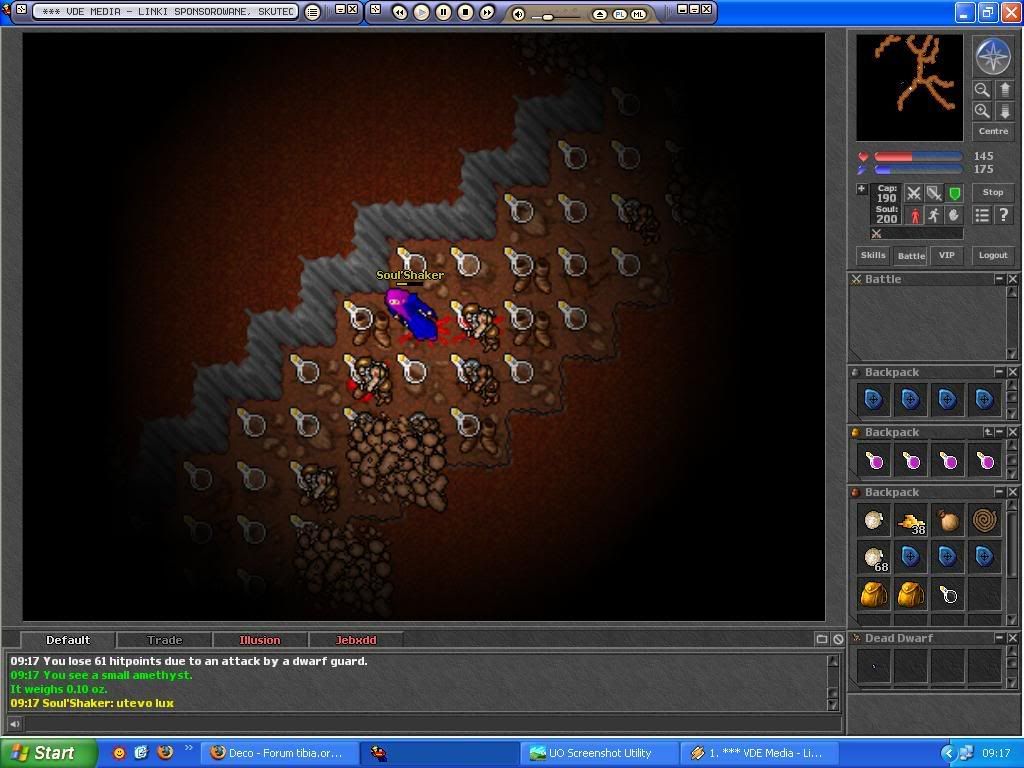Pause Winamp playback
The image size is (1024, 768).
(x=443, y=12)
